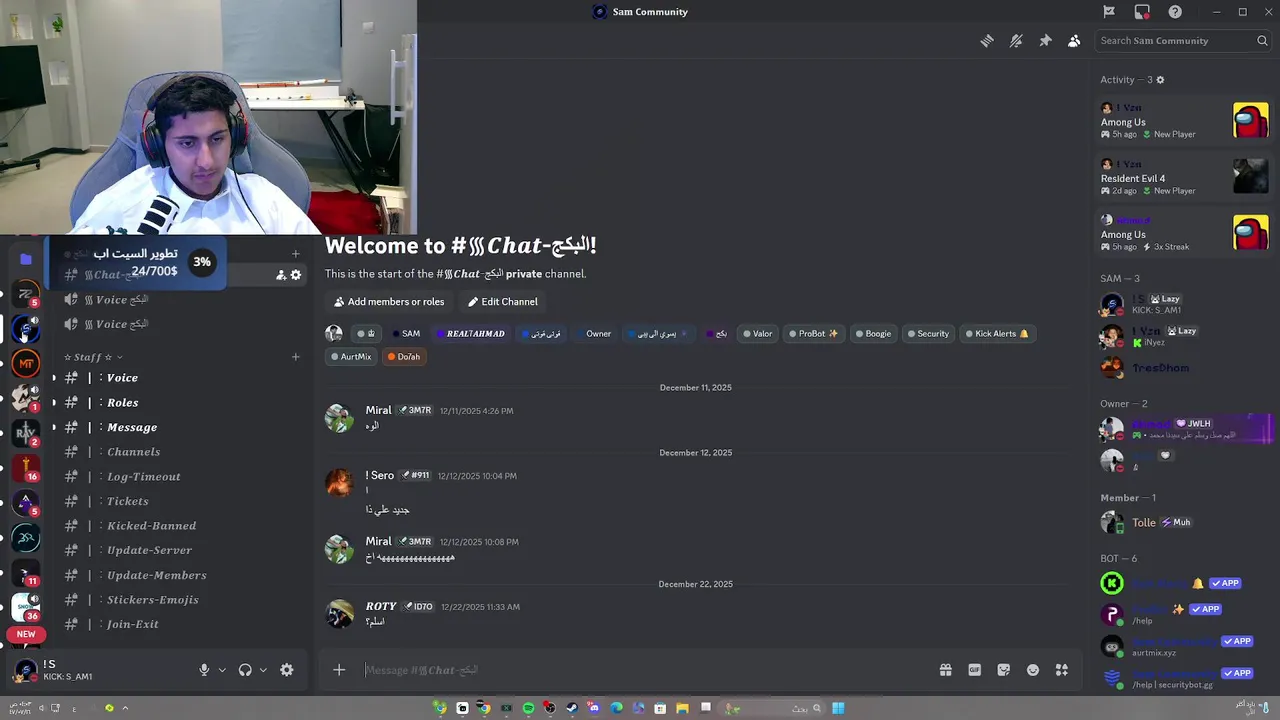
Task: Open the Channels channel
Action: point(180,452)
